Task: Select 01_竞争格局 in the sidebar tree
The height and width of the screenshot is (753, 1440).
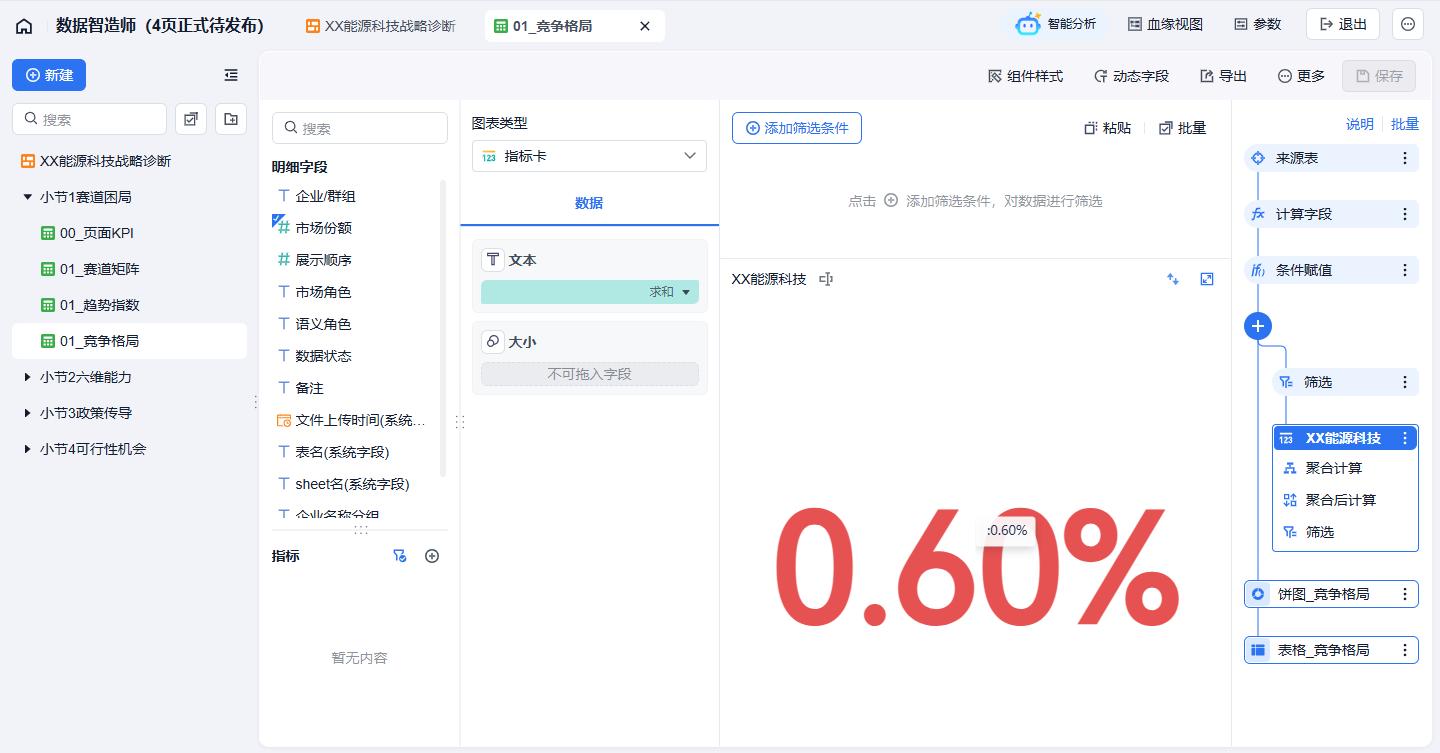Action: click(129, 341)
